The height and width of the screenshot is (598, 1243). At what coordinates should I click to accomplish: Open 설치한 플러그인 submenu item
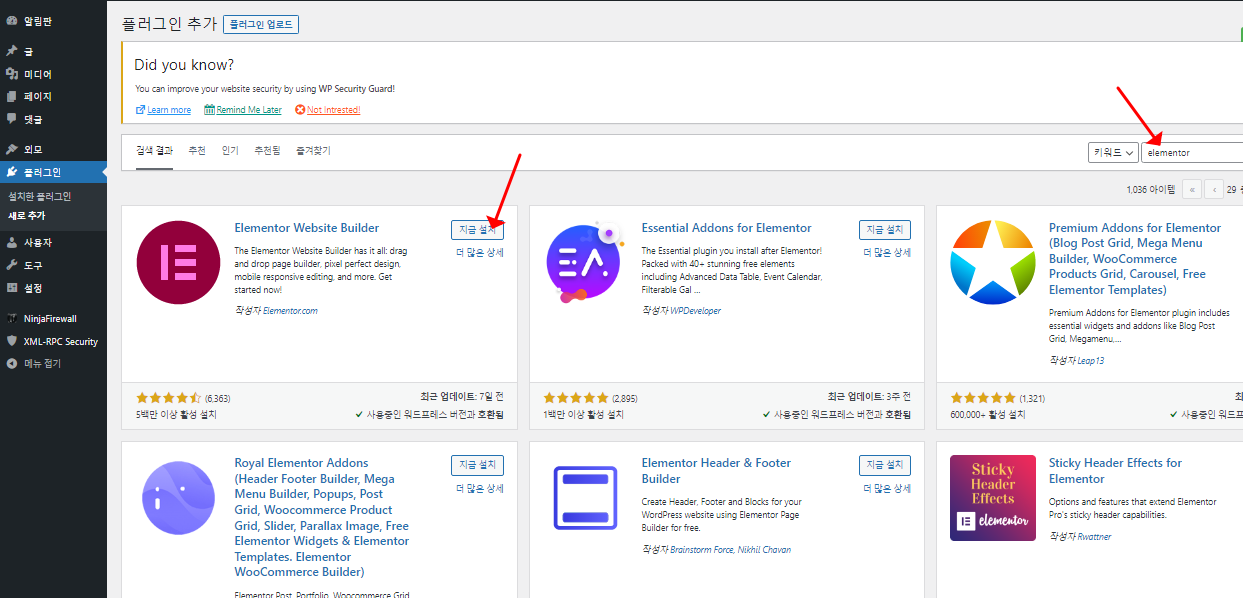[x=40, y=196]
